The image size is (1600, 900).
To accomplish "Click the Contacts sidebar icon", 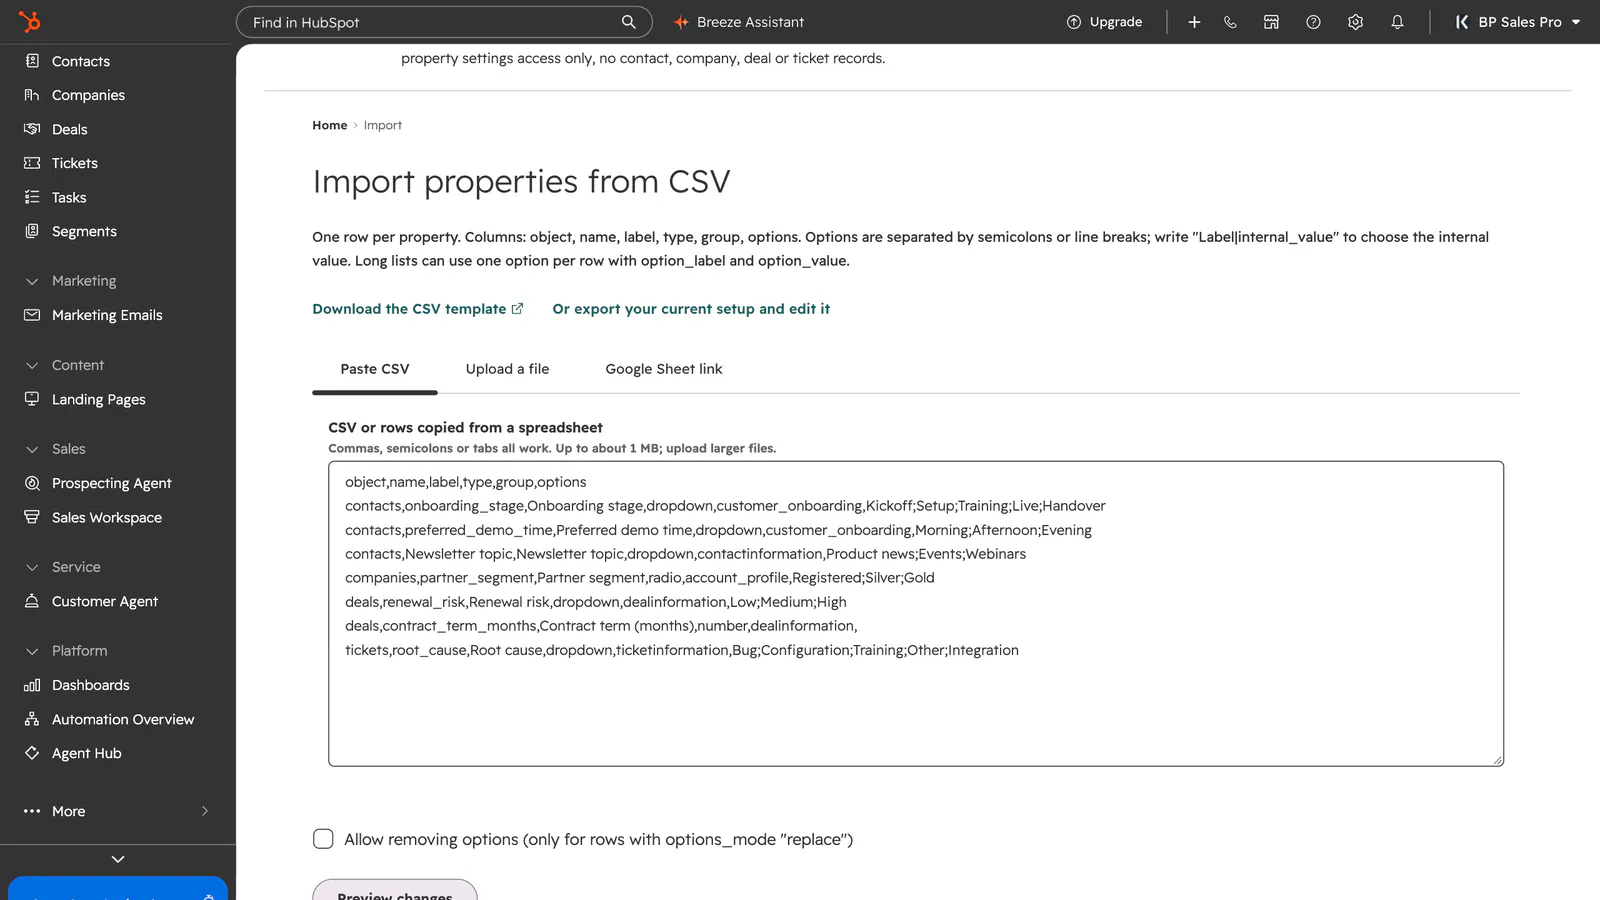I will click(32, 61).
